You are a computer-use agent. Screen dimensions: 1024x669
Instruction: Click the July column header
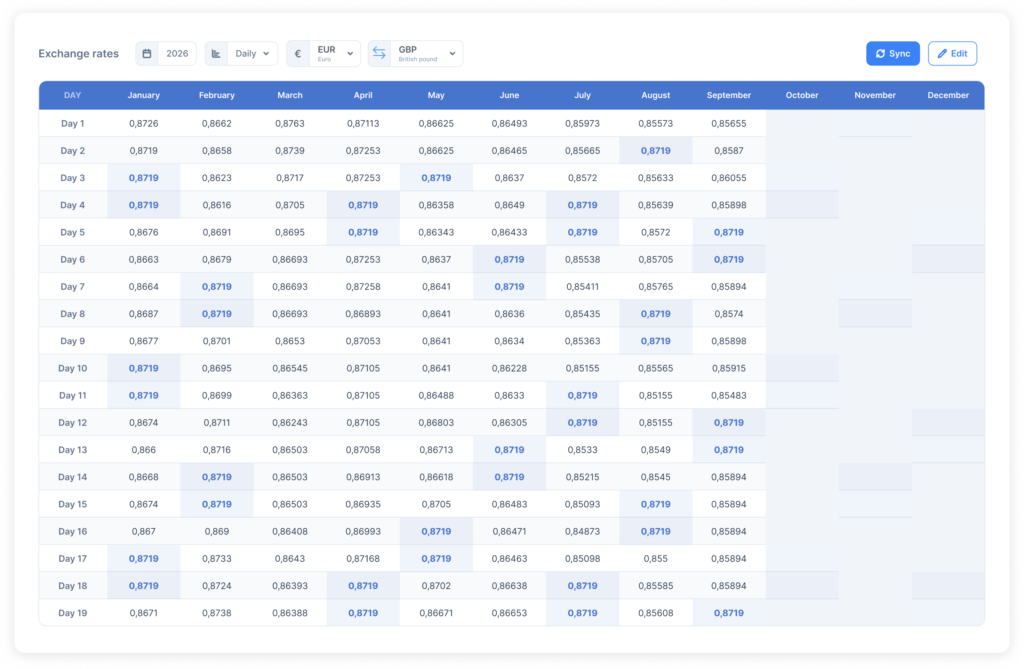pyautogui.click(x=583, y=95)
